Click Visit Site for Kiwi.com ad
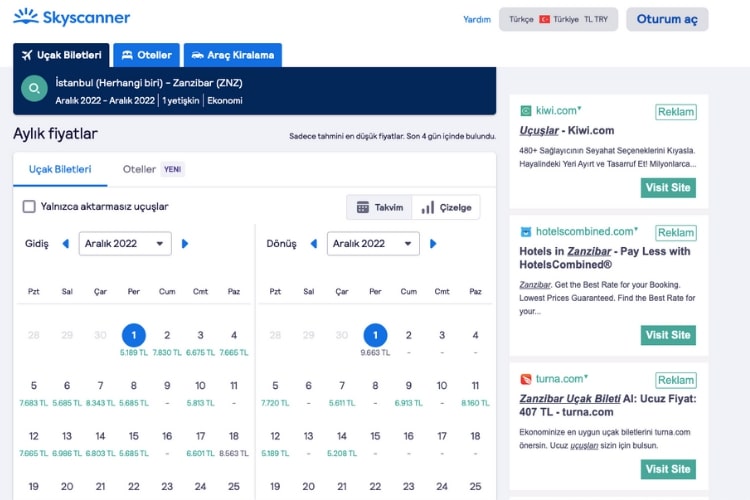 [x=668, y=188]
